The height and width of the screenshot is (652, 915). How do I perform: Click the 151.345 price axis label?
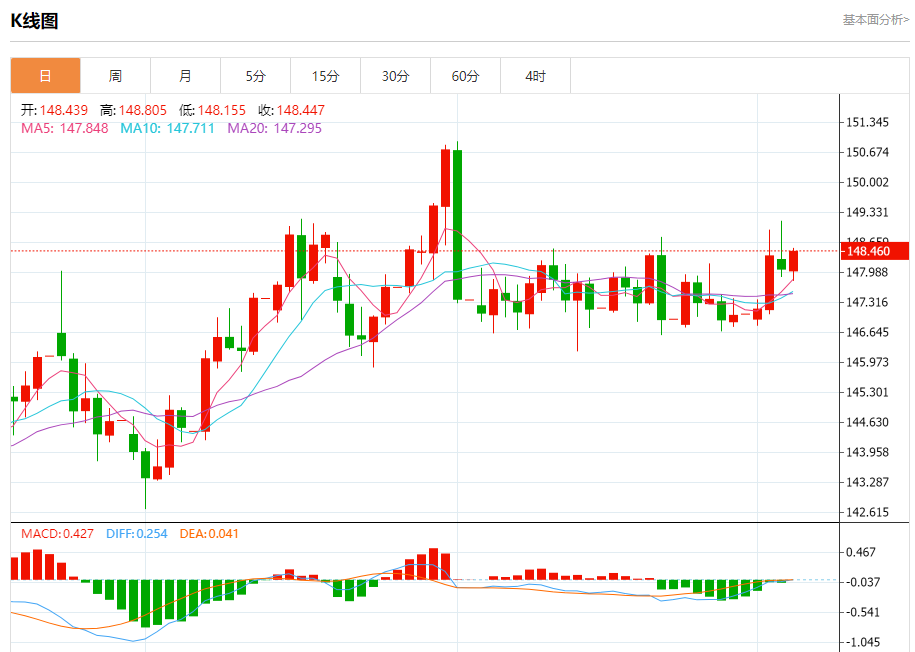pos(867,122)
